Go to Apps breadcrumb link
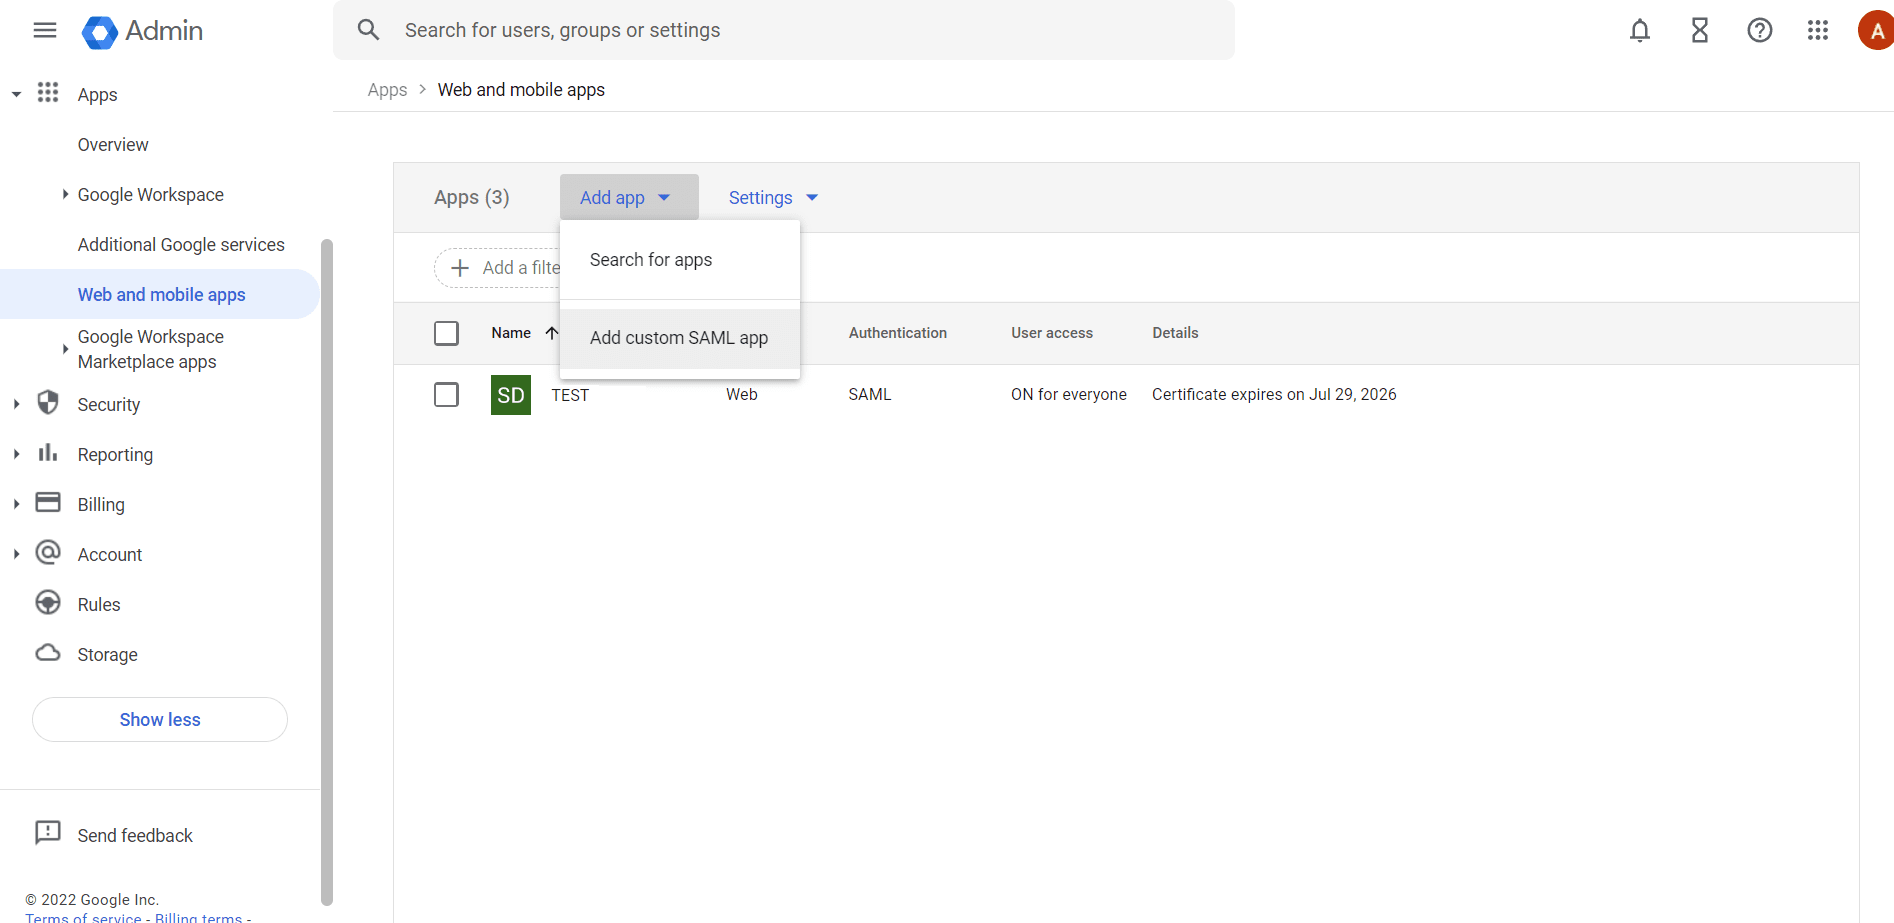This screenshot has height=923, width=1894. coord(387,90)
